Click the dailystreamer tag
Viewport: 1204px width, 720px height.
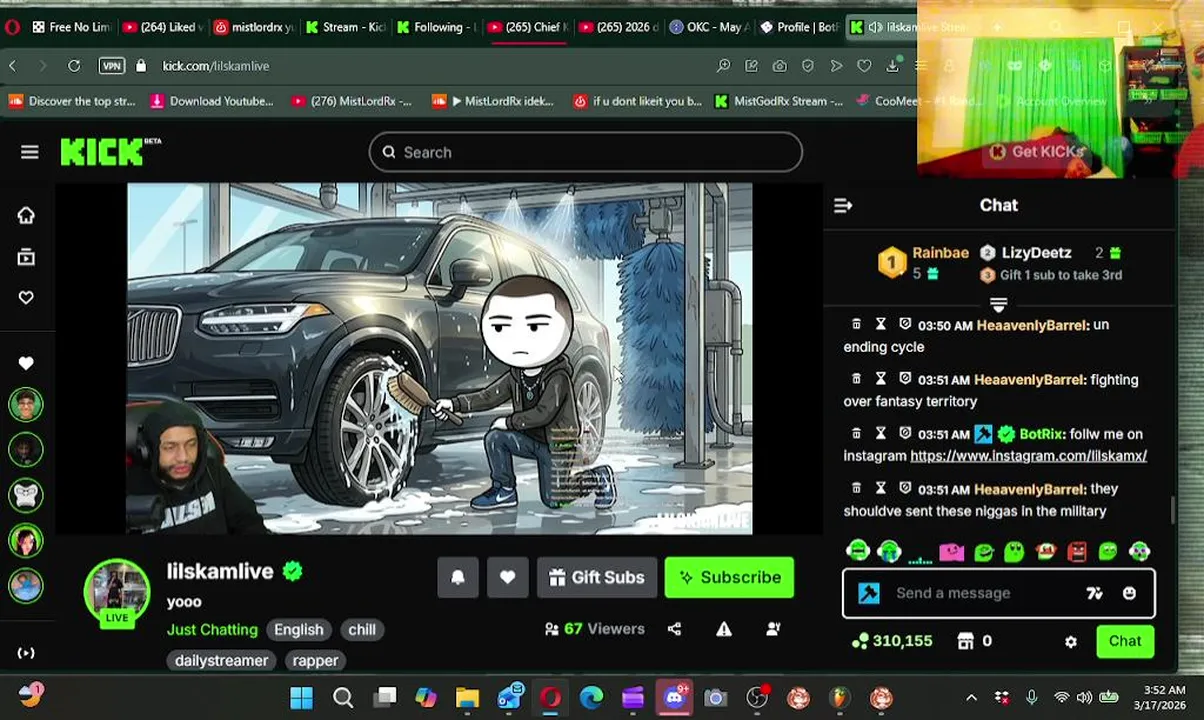pos(221,660)
